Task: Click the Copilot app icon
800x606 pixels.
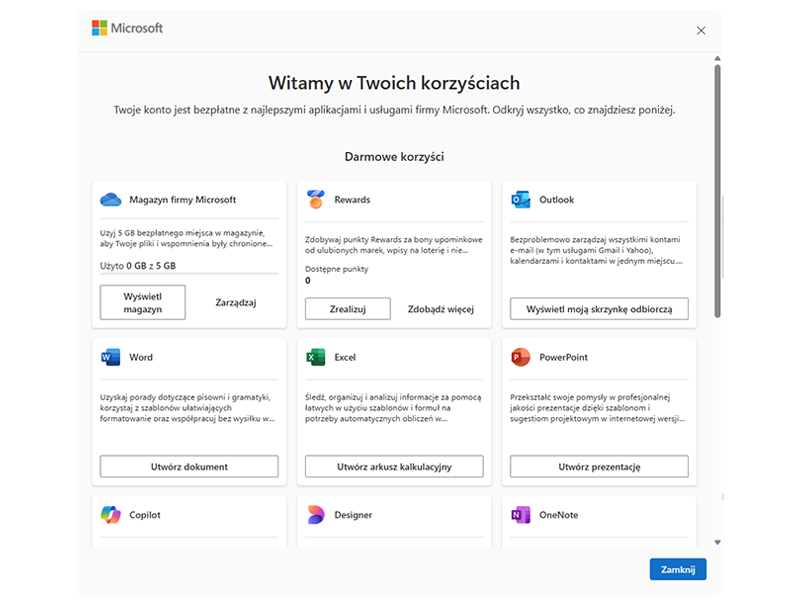Action: pyautogui.click(x=111, y=515)
